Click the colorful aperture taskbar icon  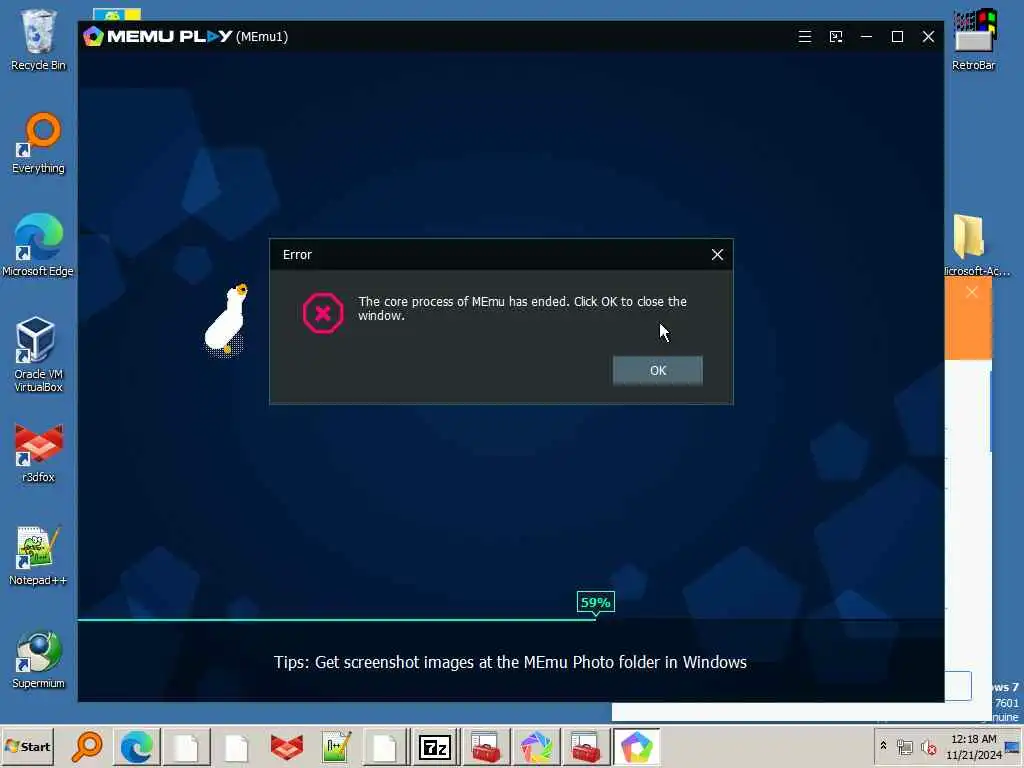(x=536, y=746)
